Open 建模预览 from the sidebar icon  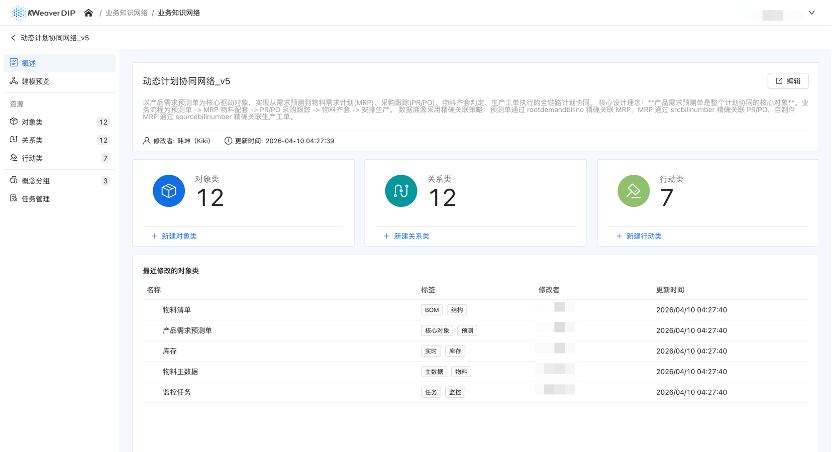tap(14, 81)
